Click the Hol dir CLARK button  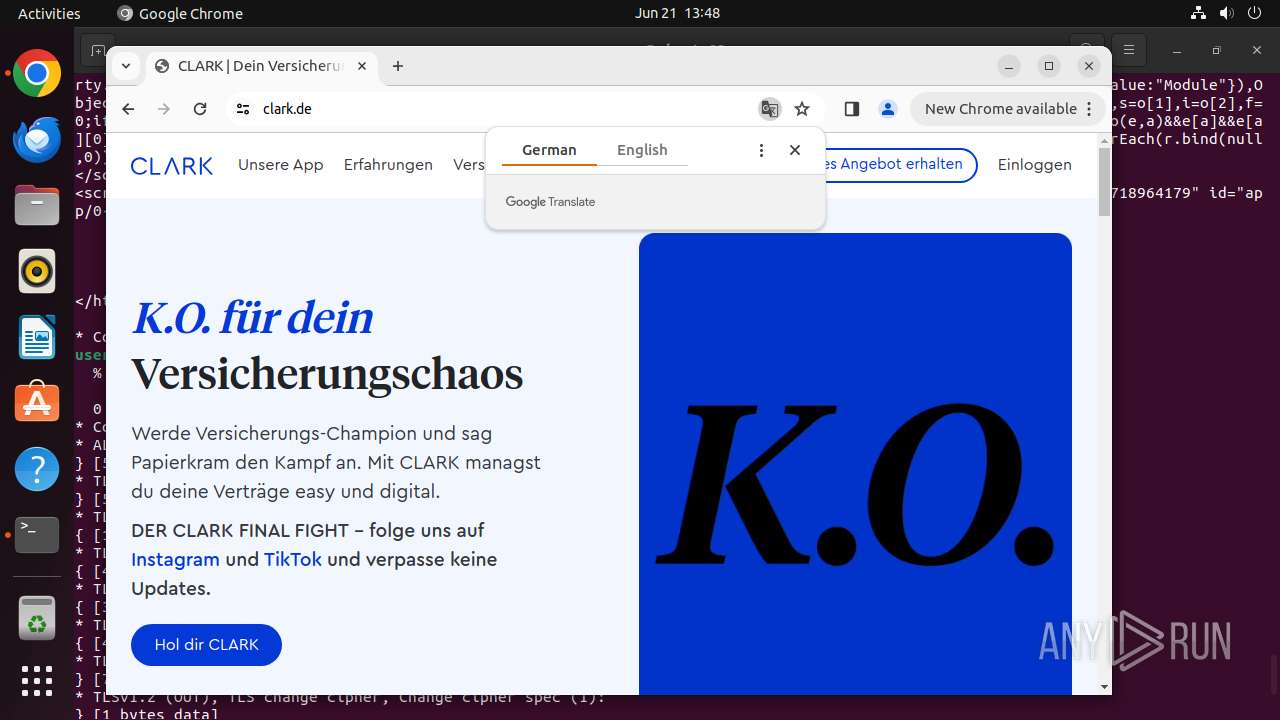(207, 645)
